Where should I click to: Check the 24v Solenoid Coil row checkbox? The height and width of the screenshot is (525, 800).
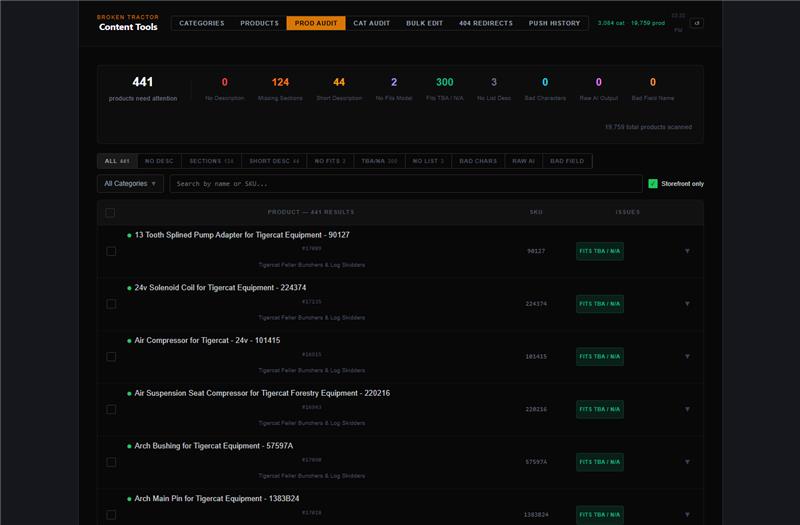click(x=111, y=304)
